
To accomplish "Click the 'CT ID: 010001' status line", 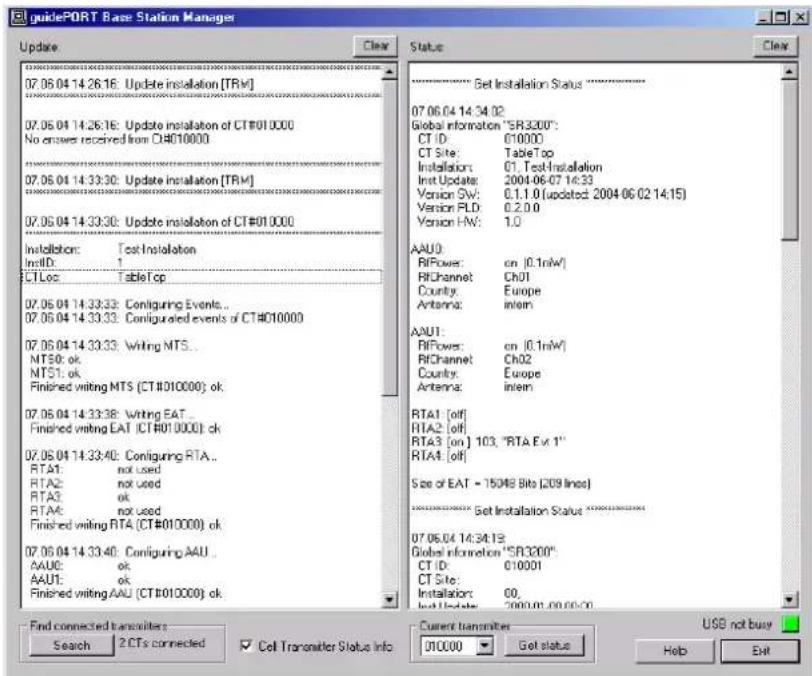I will coord(480,566).
